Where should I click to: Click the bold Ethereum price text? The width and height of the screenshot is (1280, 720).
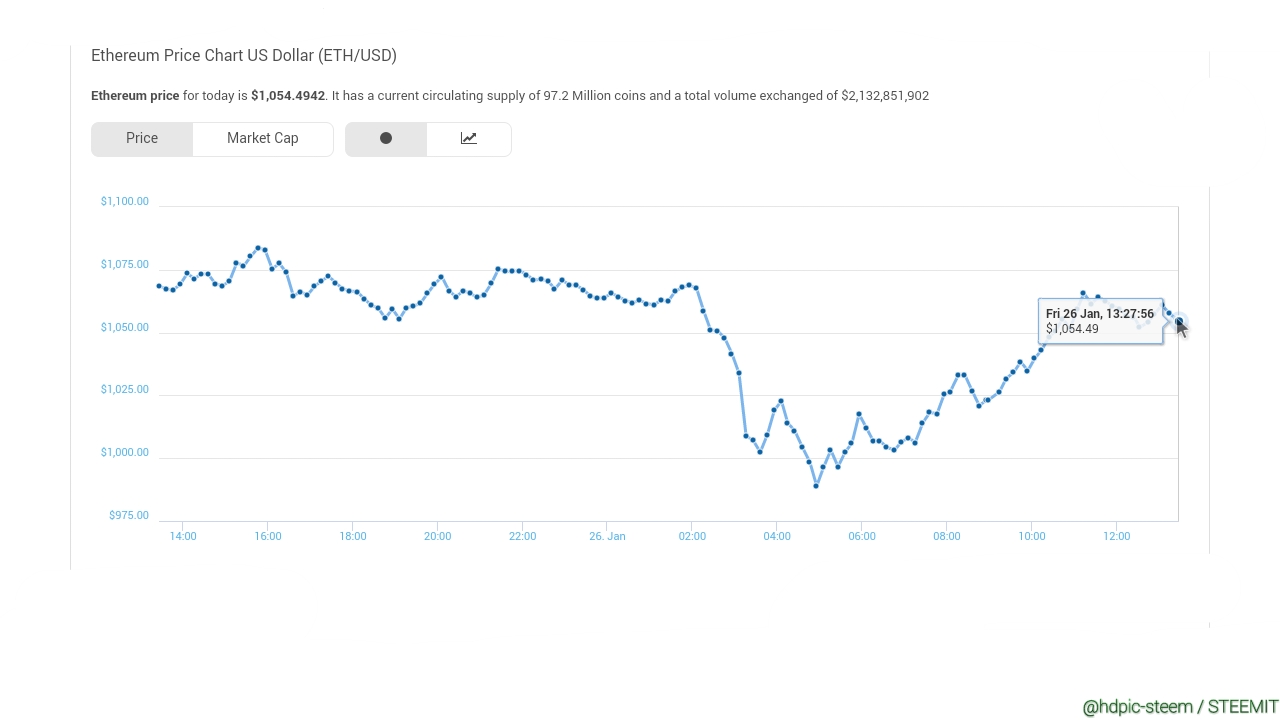pyautogui.click(x=135, y=96)
